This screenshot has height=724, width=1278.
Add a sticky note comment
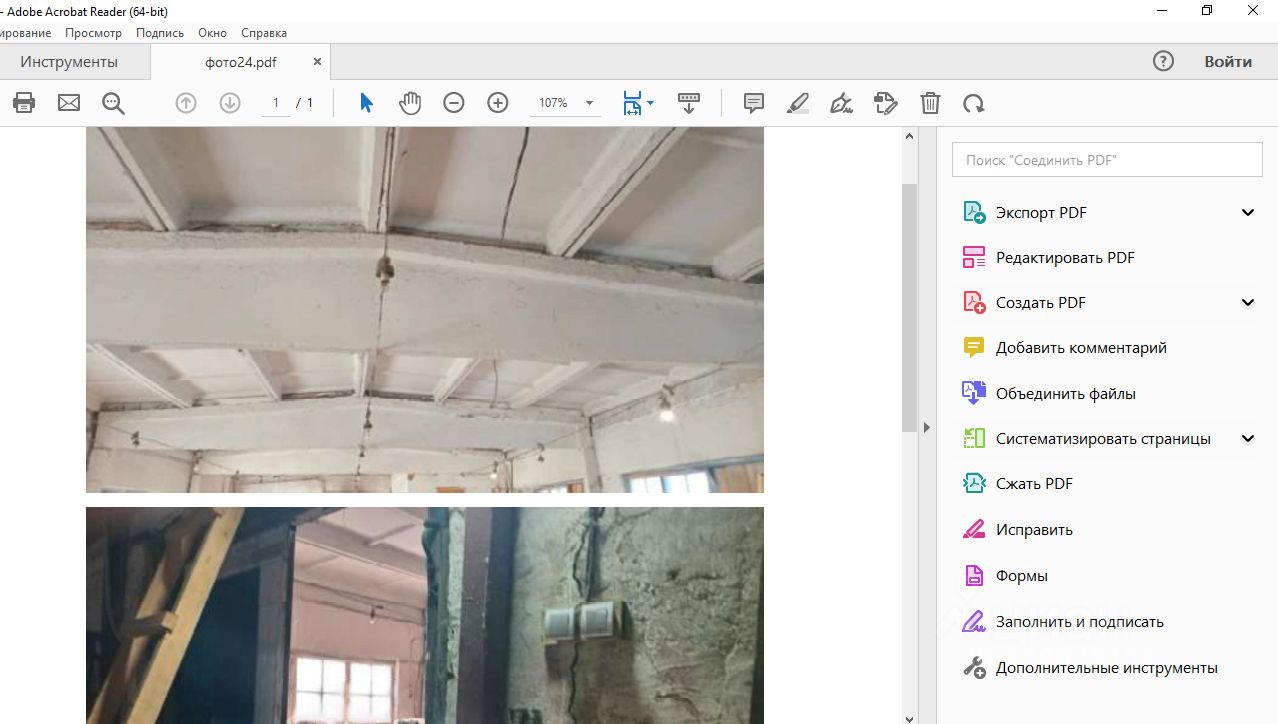pyautogui.click(x=754, y=103)
